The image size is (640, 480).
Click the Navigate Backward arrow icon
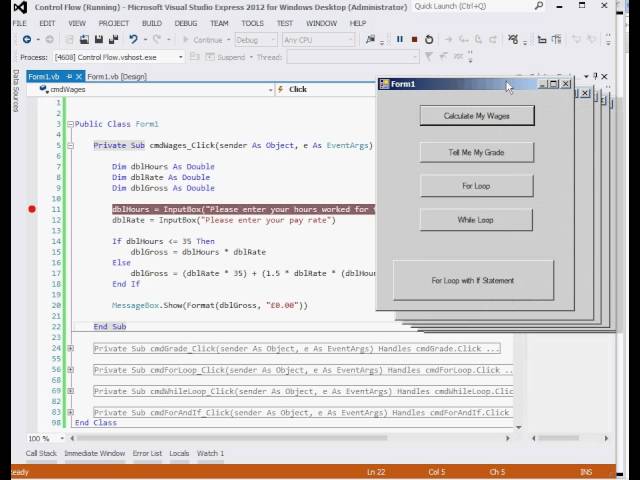[27, 40]
